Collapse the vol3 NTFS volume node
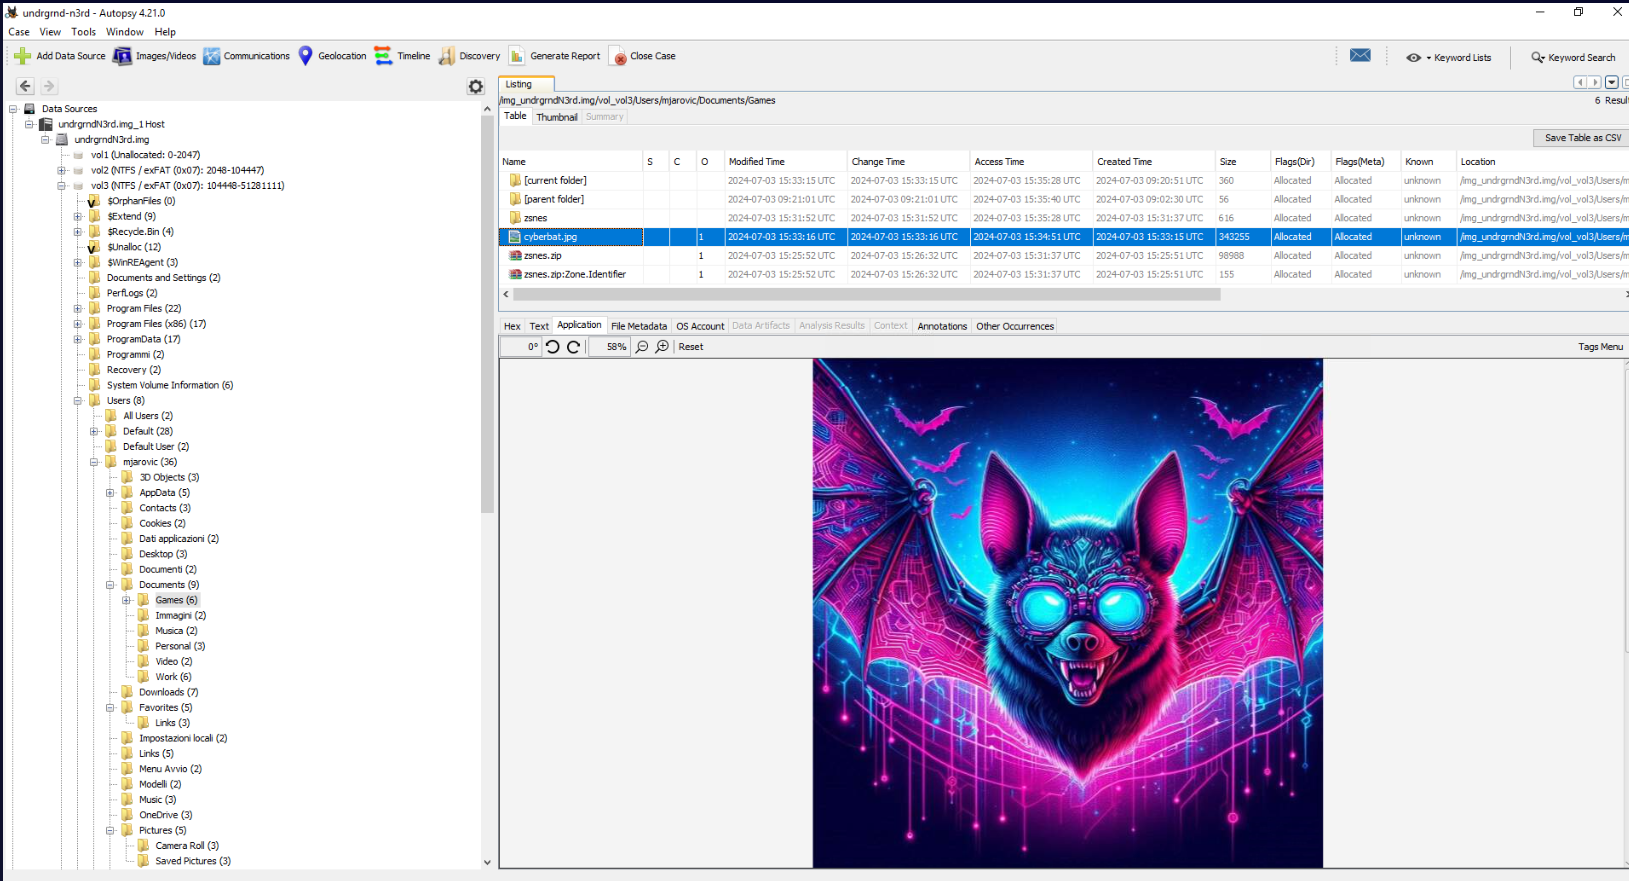Image resolution: width=1629 pixels, height=881 pixels. [x=62, y=186]
